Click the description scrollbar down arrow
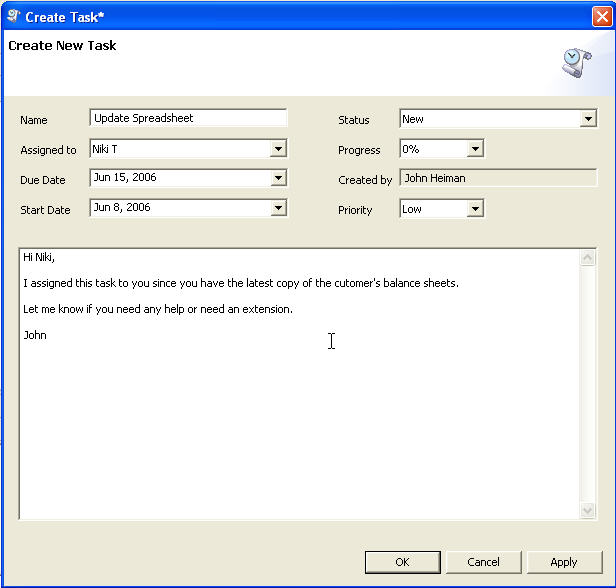The height and width of the screenshot is (588, 616). [588, 510]
